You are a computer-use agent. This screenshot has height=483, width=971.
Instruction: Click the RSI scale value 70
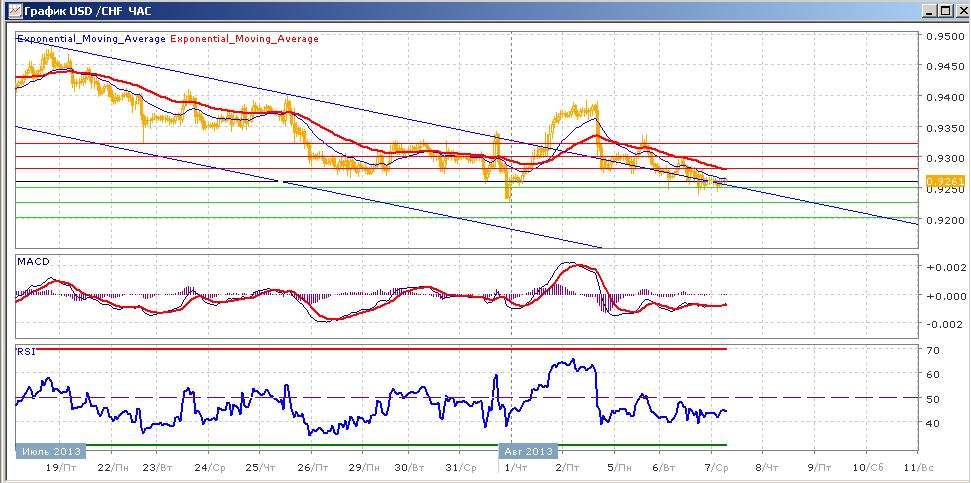(933, 350)
